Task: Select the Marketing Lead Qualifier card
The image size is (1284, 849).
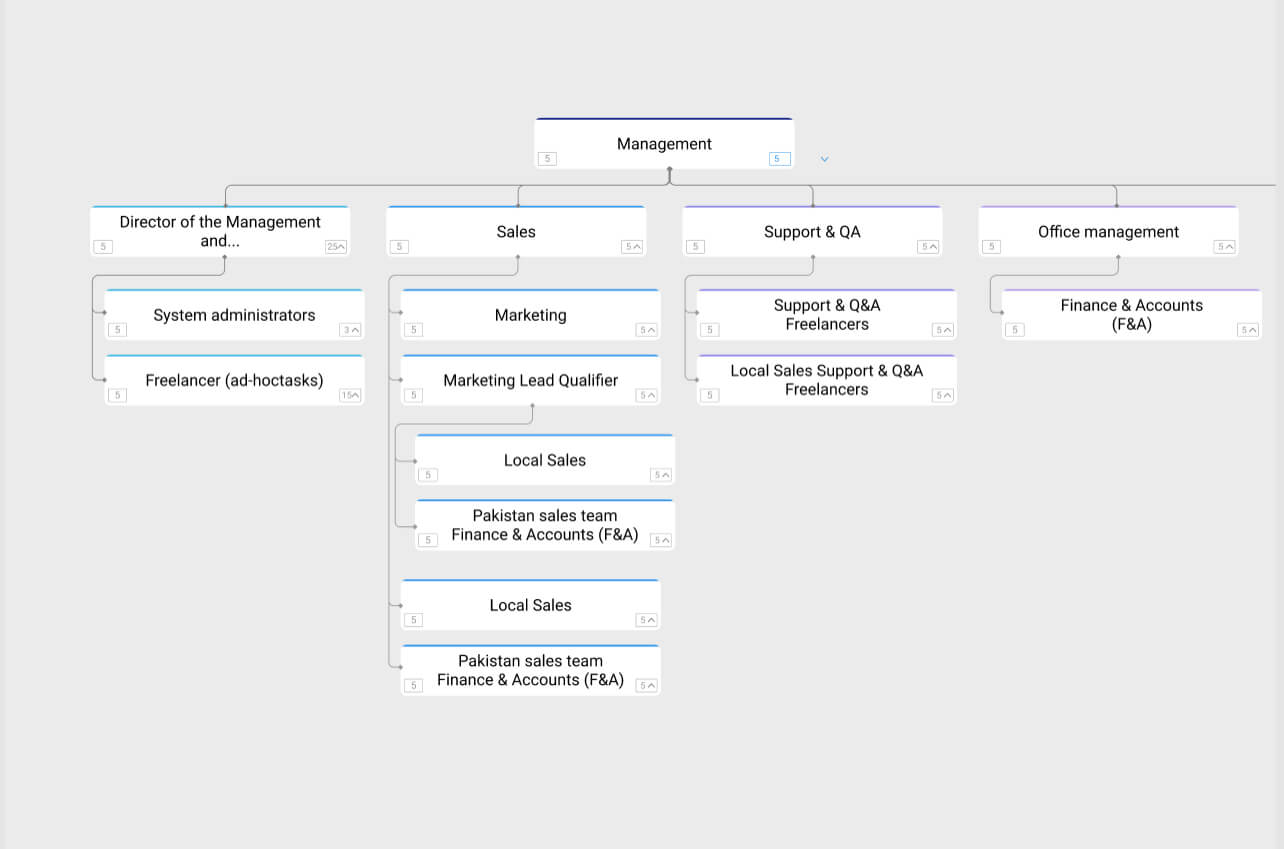Action: coord(530,380)
